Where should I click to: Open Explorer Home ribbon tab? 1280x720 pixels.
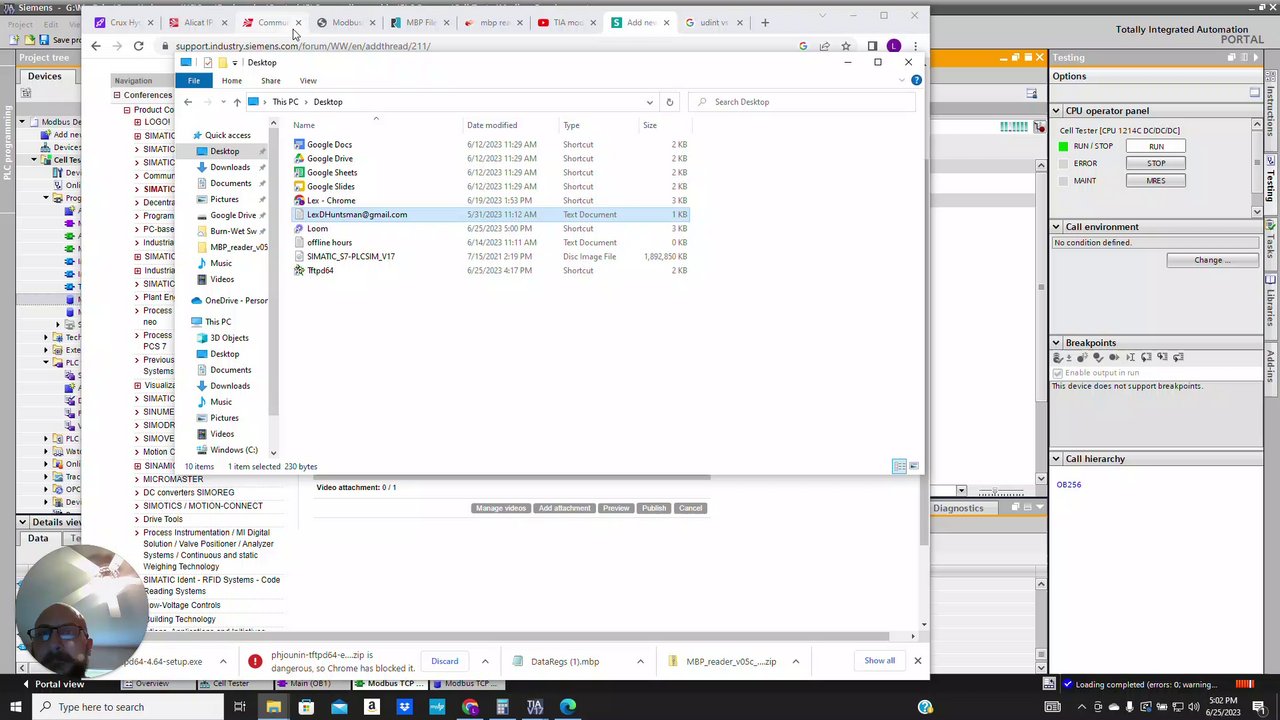[231, 81]
